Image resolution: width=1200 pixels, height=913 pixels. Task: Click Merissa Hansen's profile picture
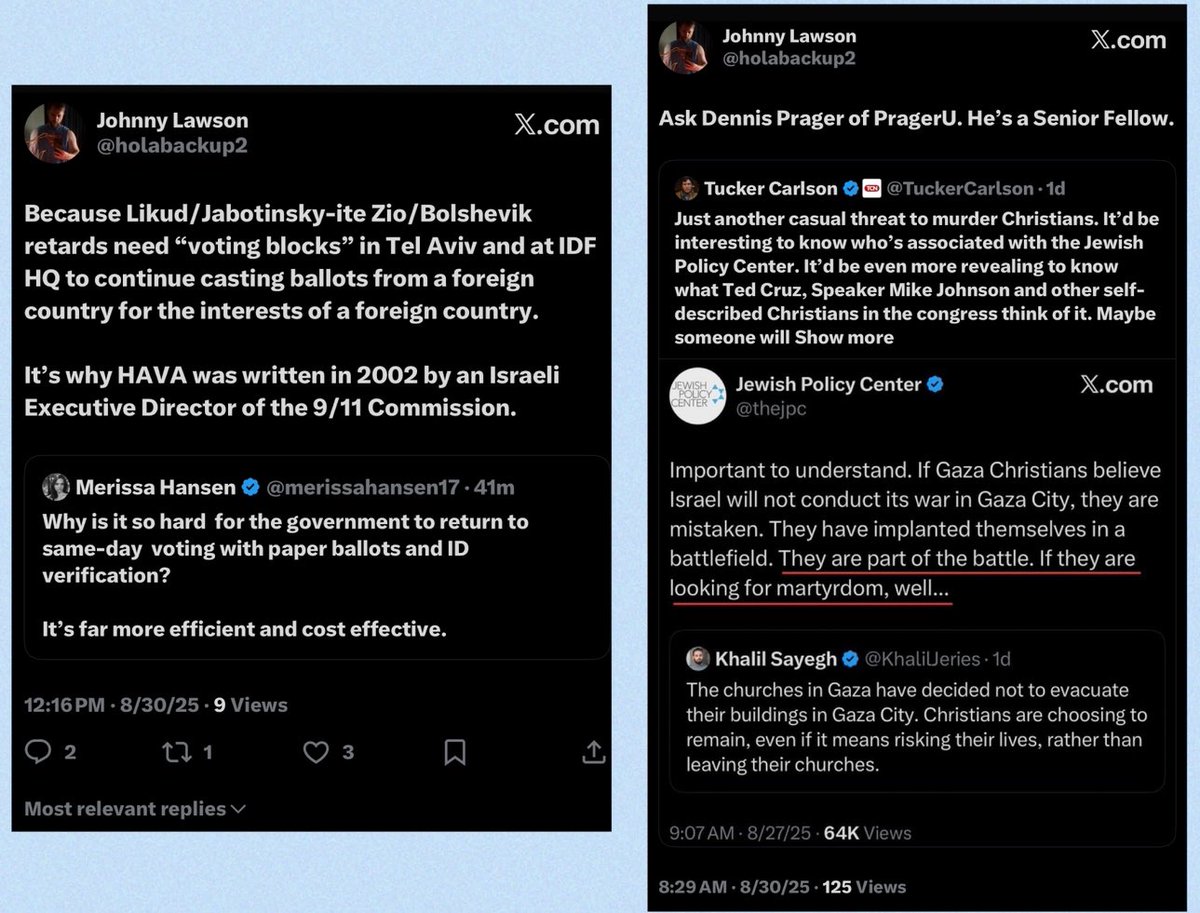(x=54, y=488)
